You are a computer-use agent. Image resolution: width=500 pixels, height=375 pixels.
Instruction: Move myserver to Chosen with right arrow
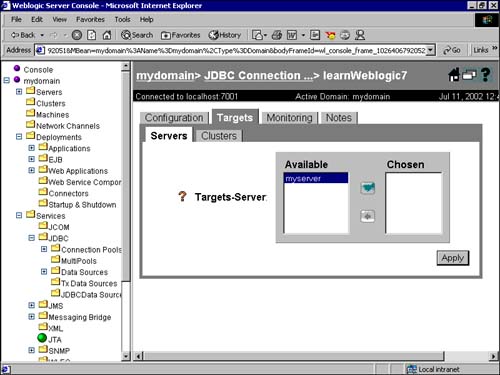click(368, 188)
